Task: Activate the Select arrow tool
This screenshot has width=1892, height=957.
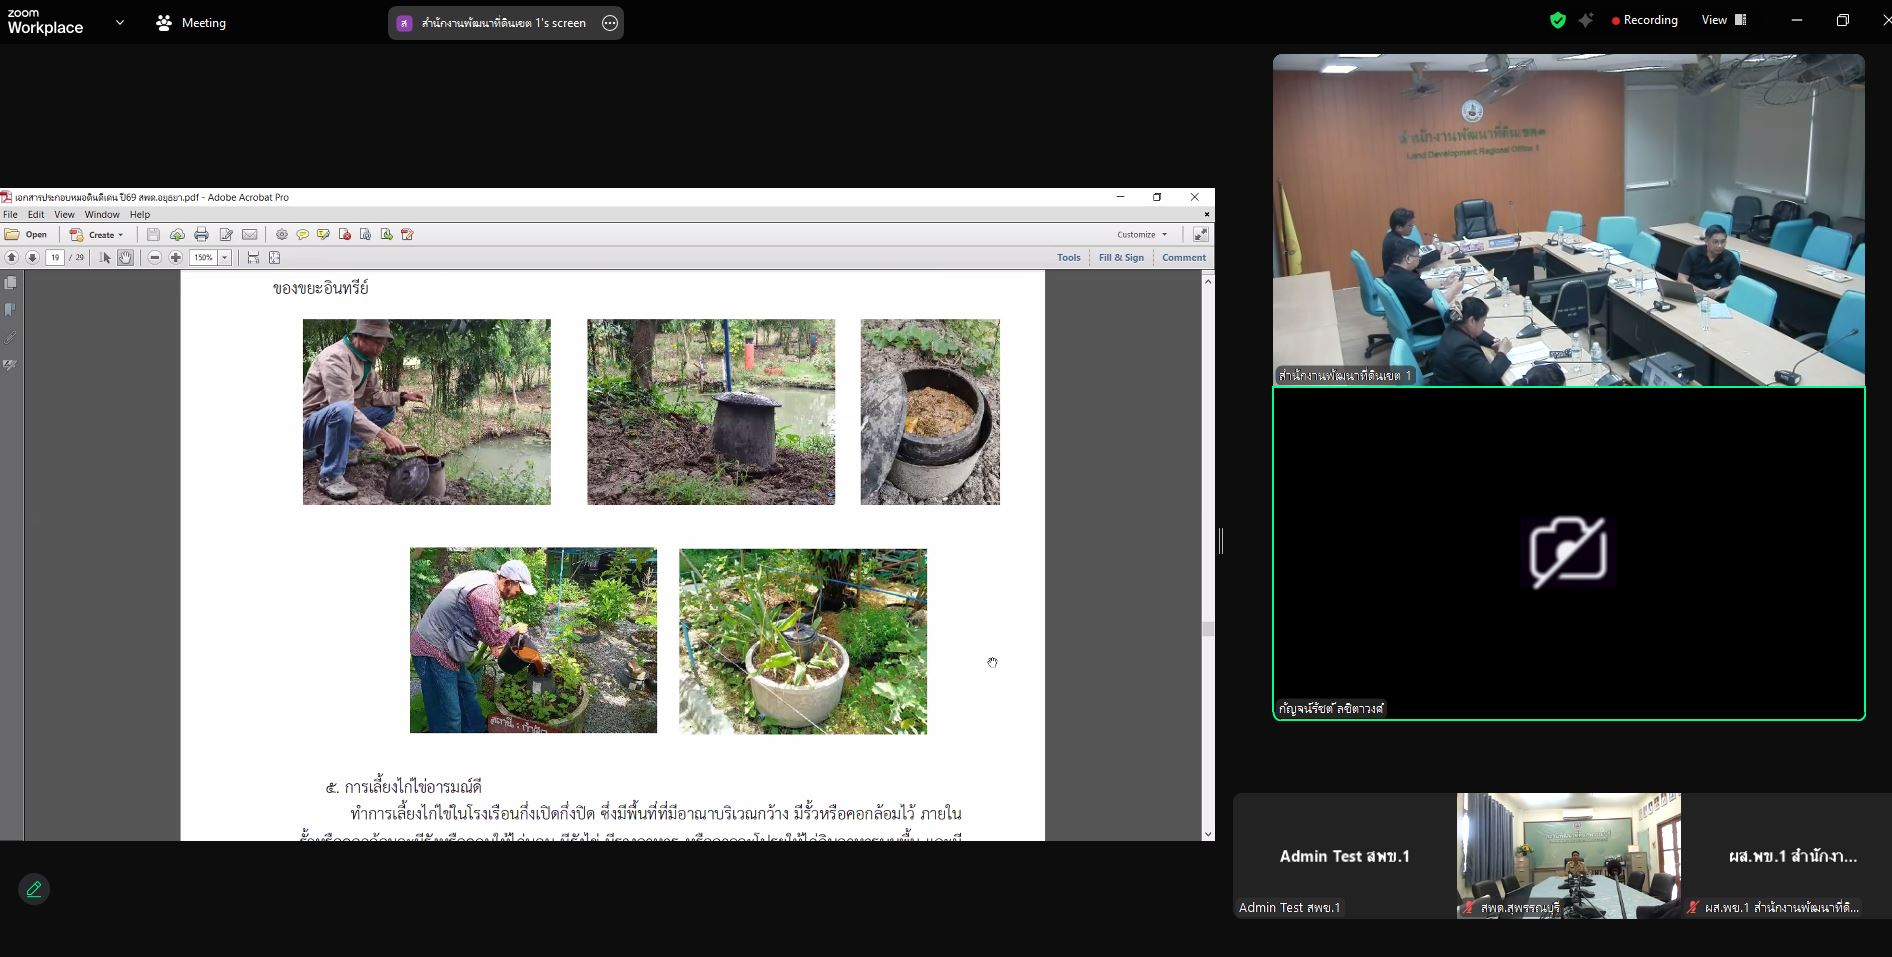Action: click(x=106, y=258)
